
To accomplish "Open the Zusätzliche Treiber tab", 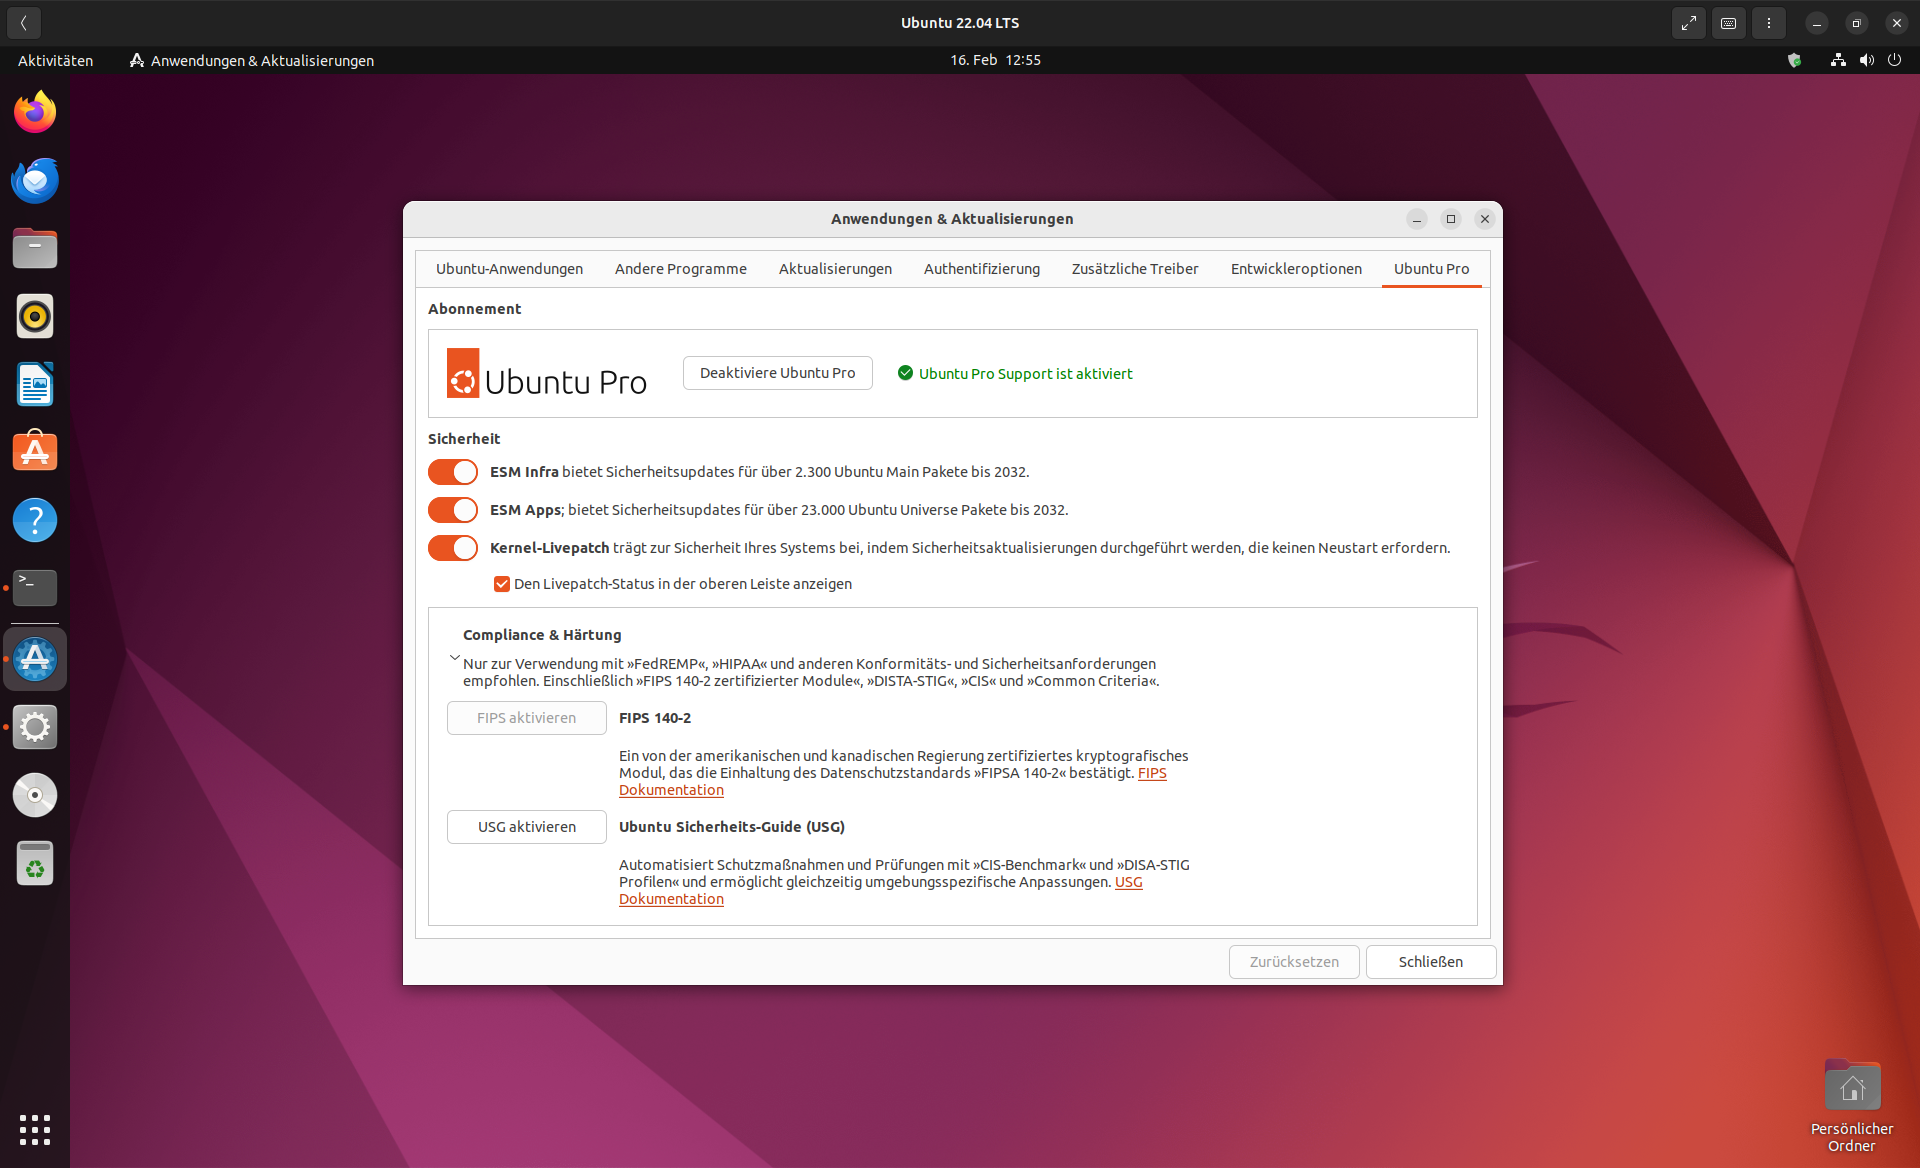I will (x=1134, y=269).
